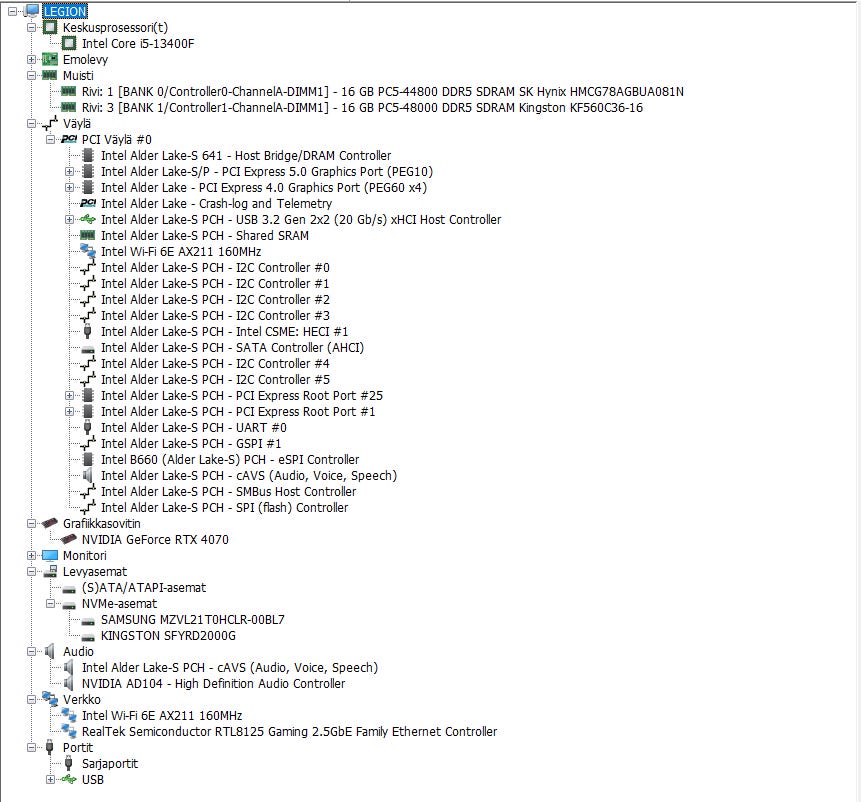Select cAVS entry under Audio category
Image resolution: width=861 pixels, height=802 pixels.
click(x=230, y=668)
